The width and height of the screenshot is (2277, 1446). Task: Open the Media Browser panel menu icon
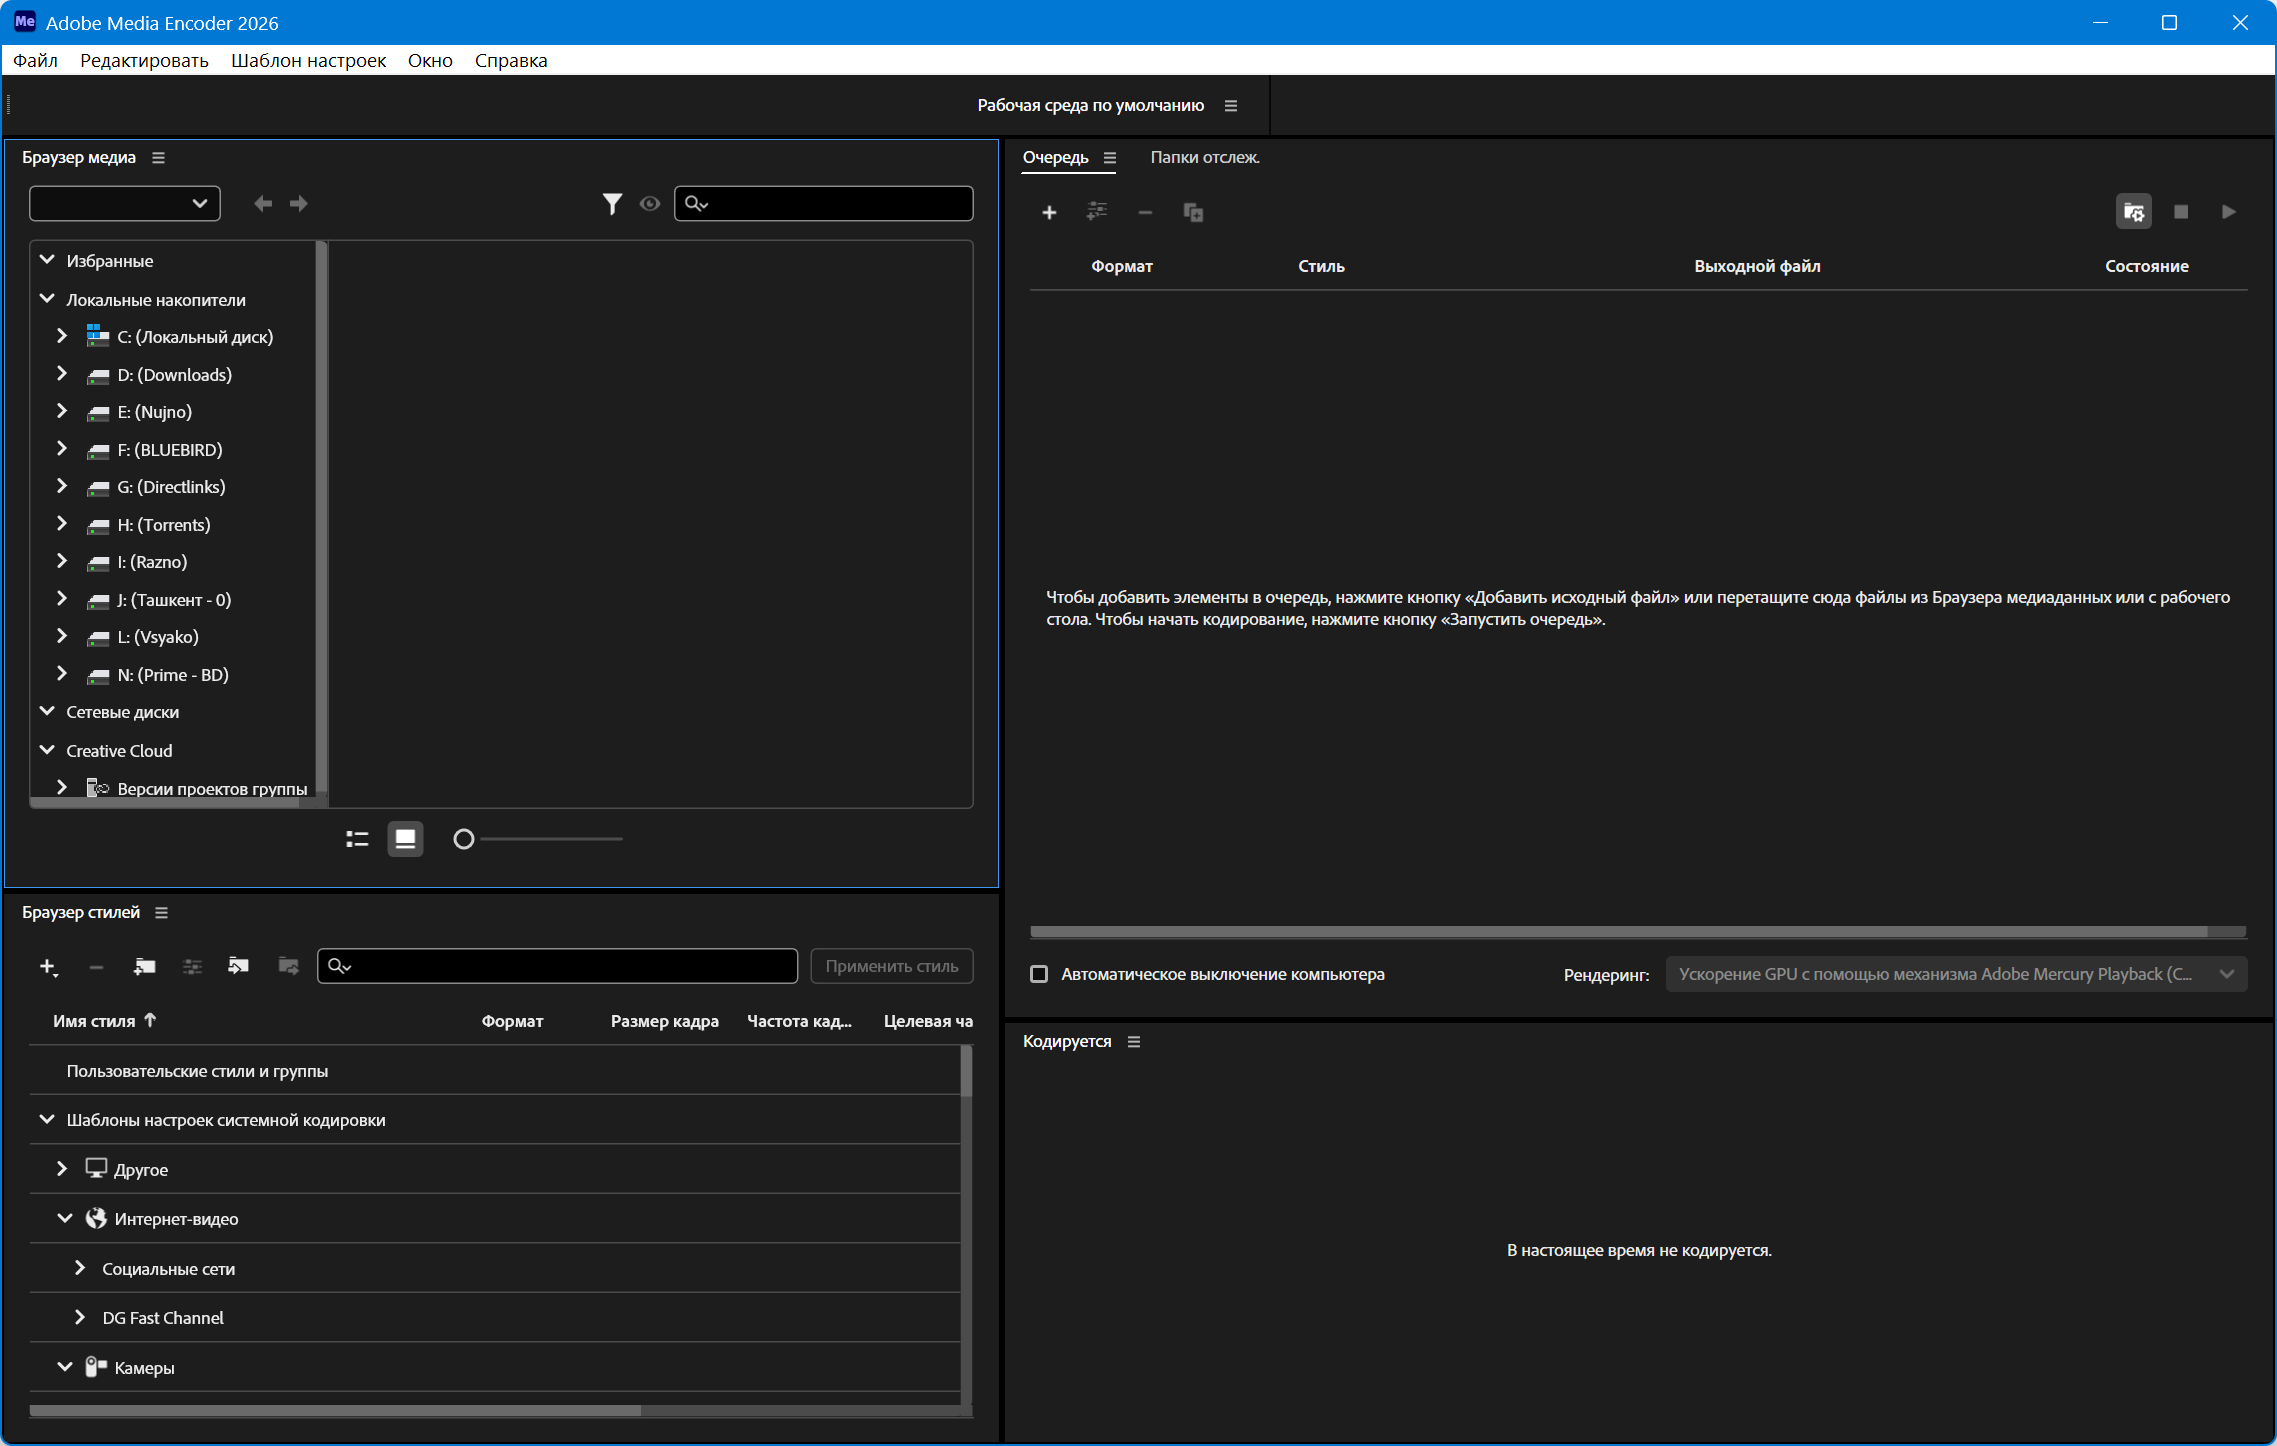pyautogui.click(x=158, y=158)
